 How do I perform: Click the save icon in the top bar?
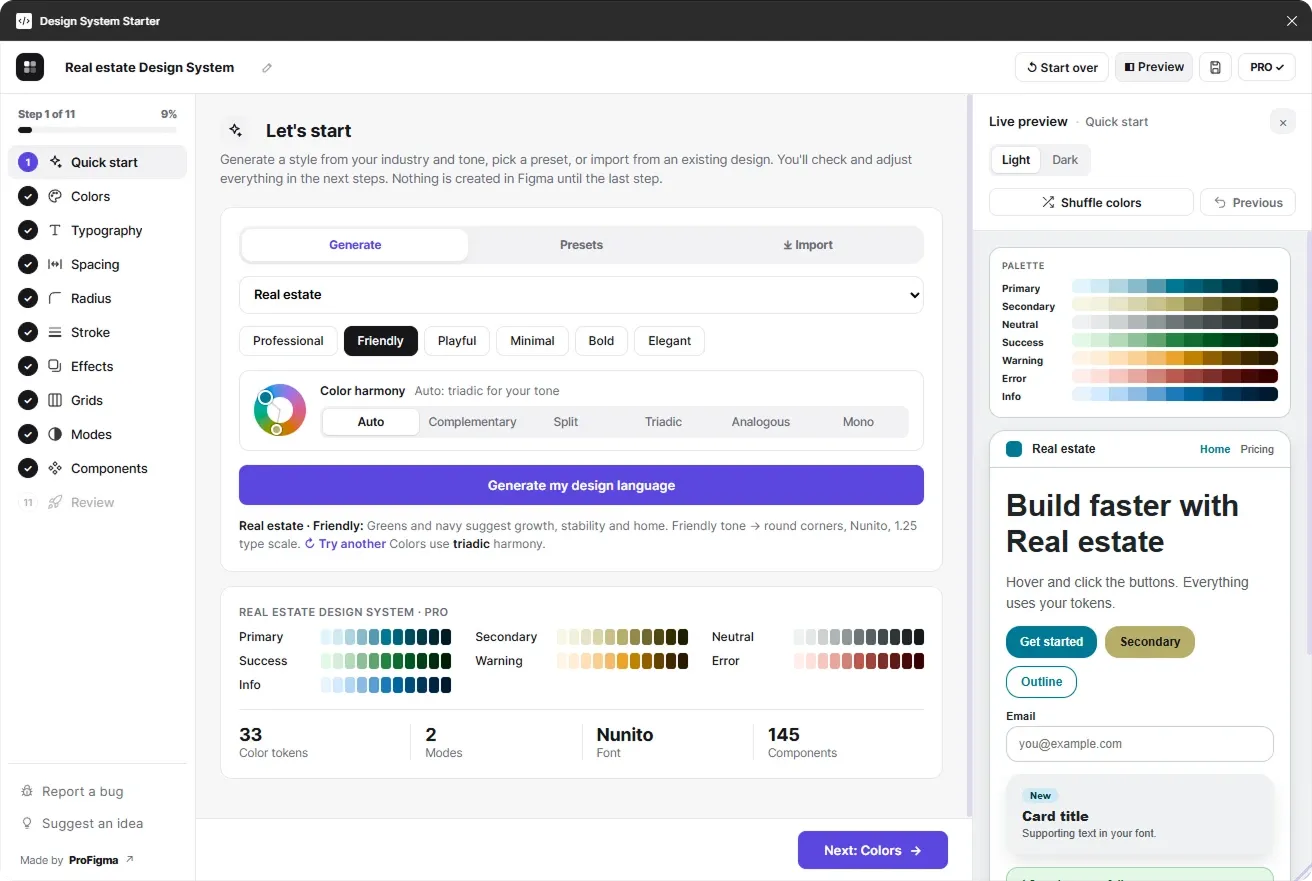click(1215, 67)
